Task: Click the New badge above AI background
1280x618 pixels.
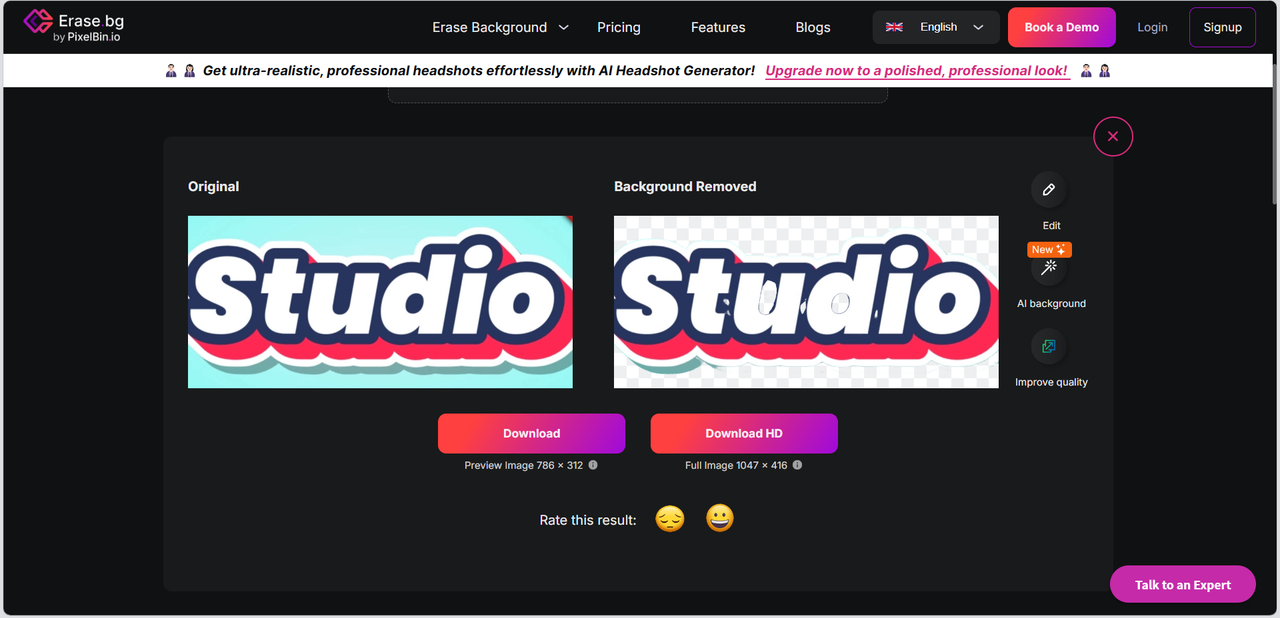Action: 1049,249
